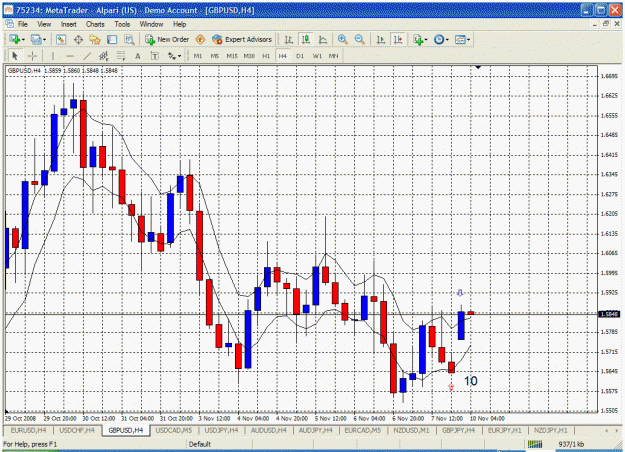This screenshot has height=452, width=625.
Task: Open the Strategy Tester magnifier icon
Action: coord(129,39)
